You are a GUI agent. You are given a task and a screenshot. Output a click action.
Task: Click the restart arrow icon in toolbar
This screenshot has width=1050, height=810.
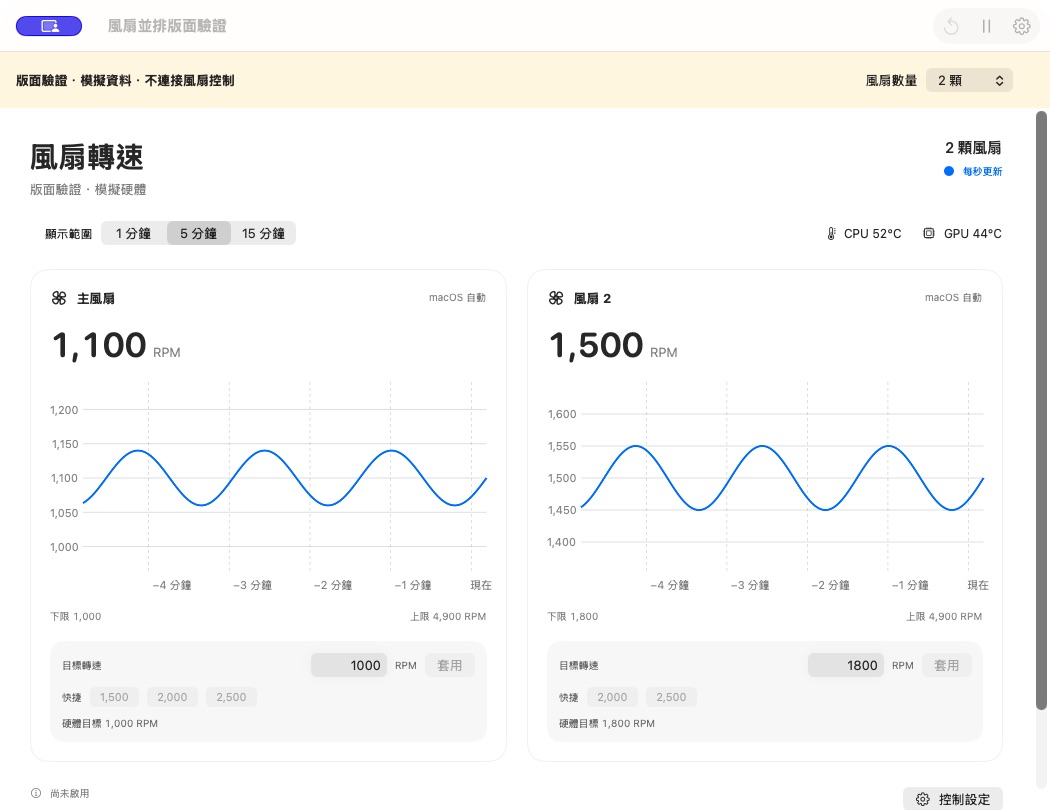point(951,26)
